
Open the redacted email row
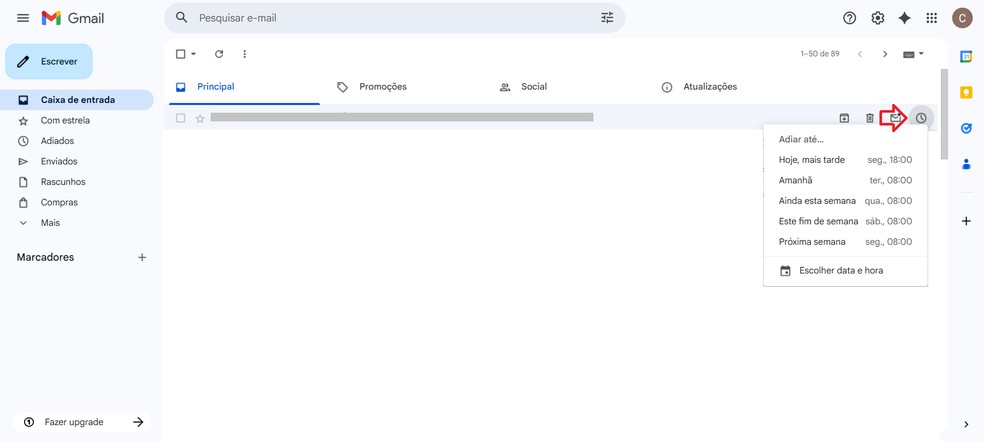(x=402, y=117)
